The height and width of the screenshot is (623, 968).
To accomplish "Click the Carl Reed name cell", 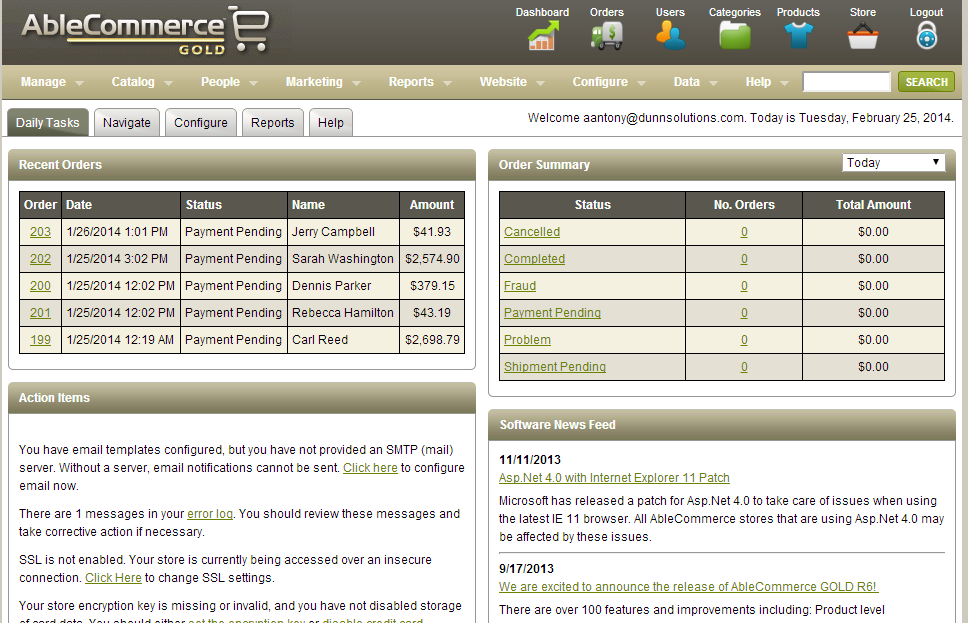I will click(343, 340).
